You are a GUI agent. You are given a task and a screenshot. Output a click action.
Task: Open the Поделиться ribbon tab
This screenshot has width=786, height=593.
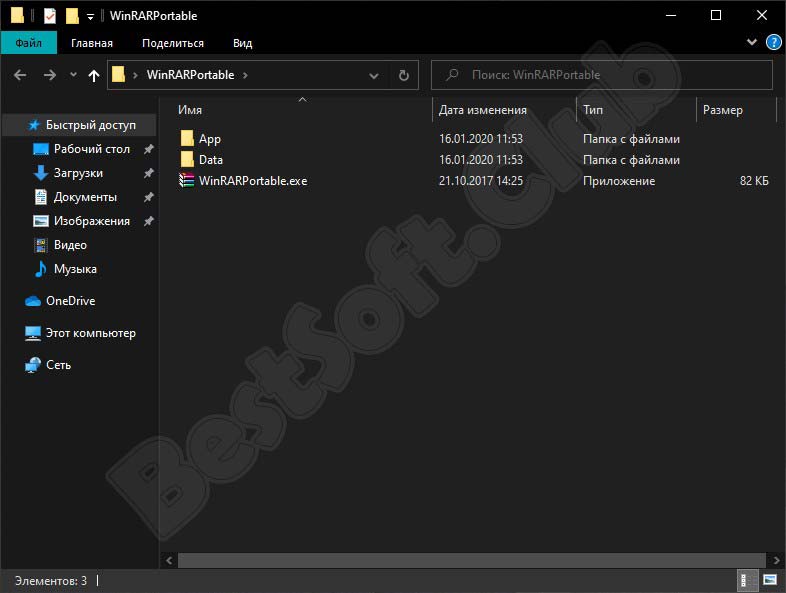click(x=173, y=43)
